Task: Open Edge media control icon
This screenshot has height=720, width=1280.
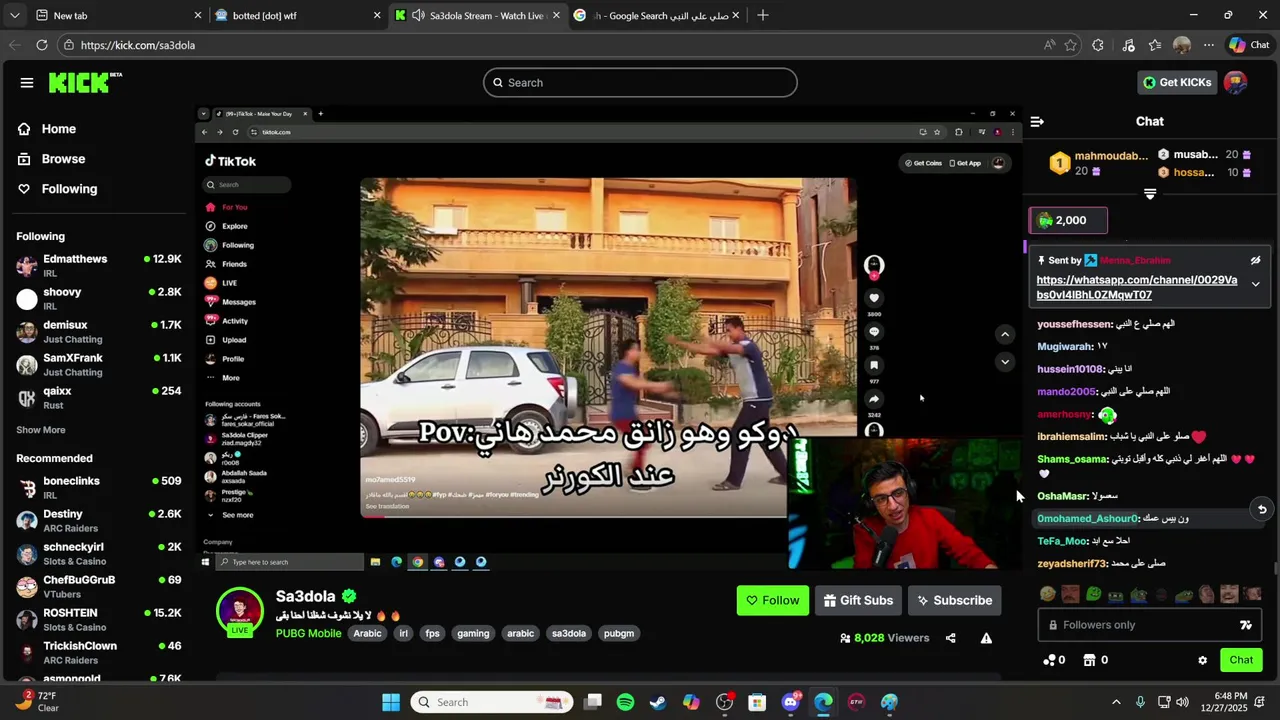Action: coord(1128,45)
